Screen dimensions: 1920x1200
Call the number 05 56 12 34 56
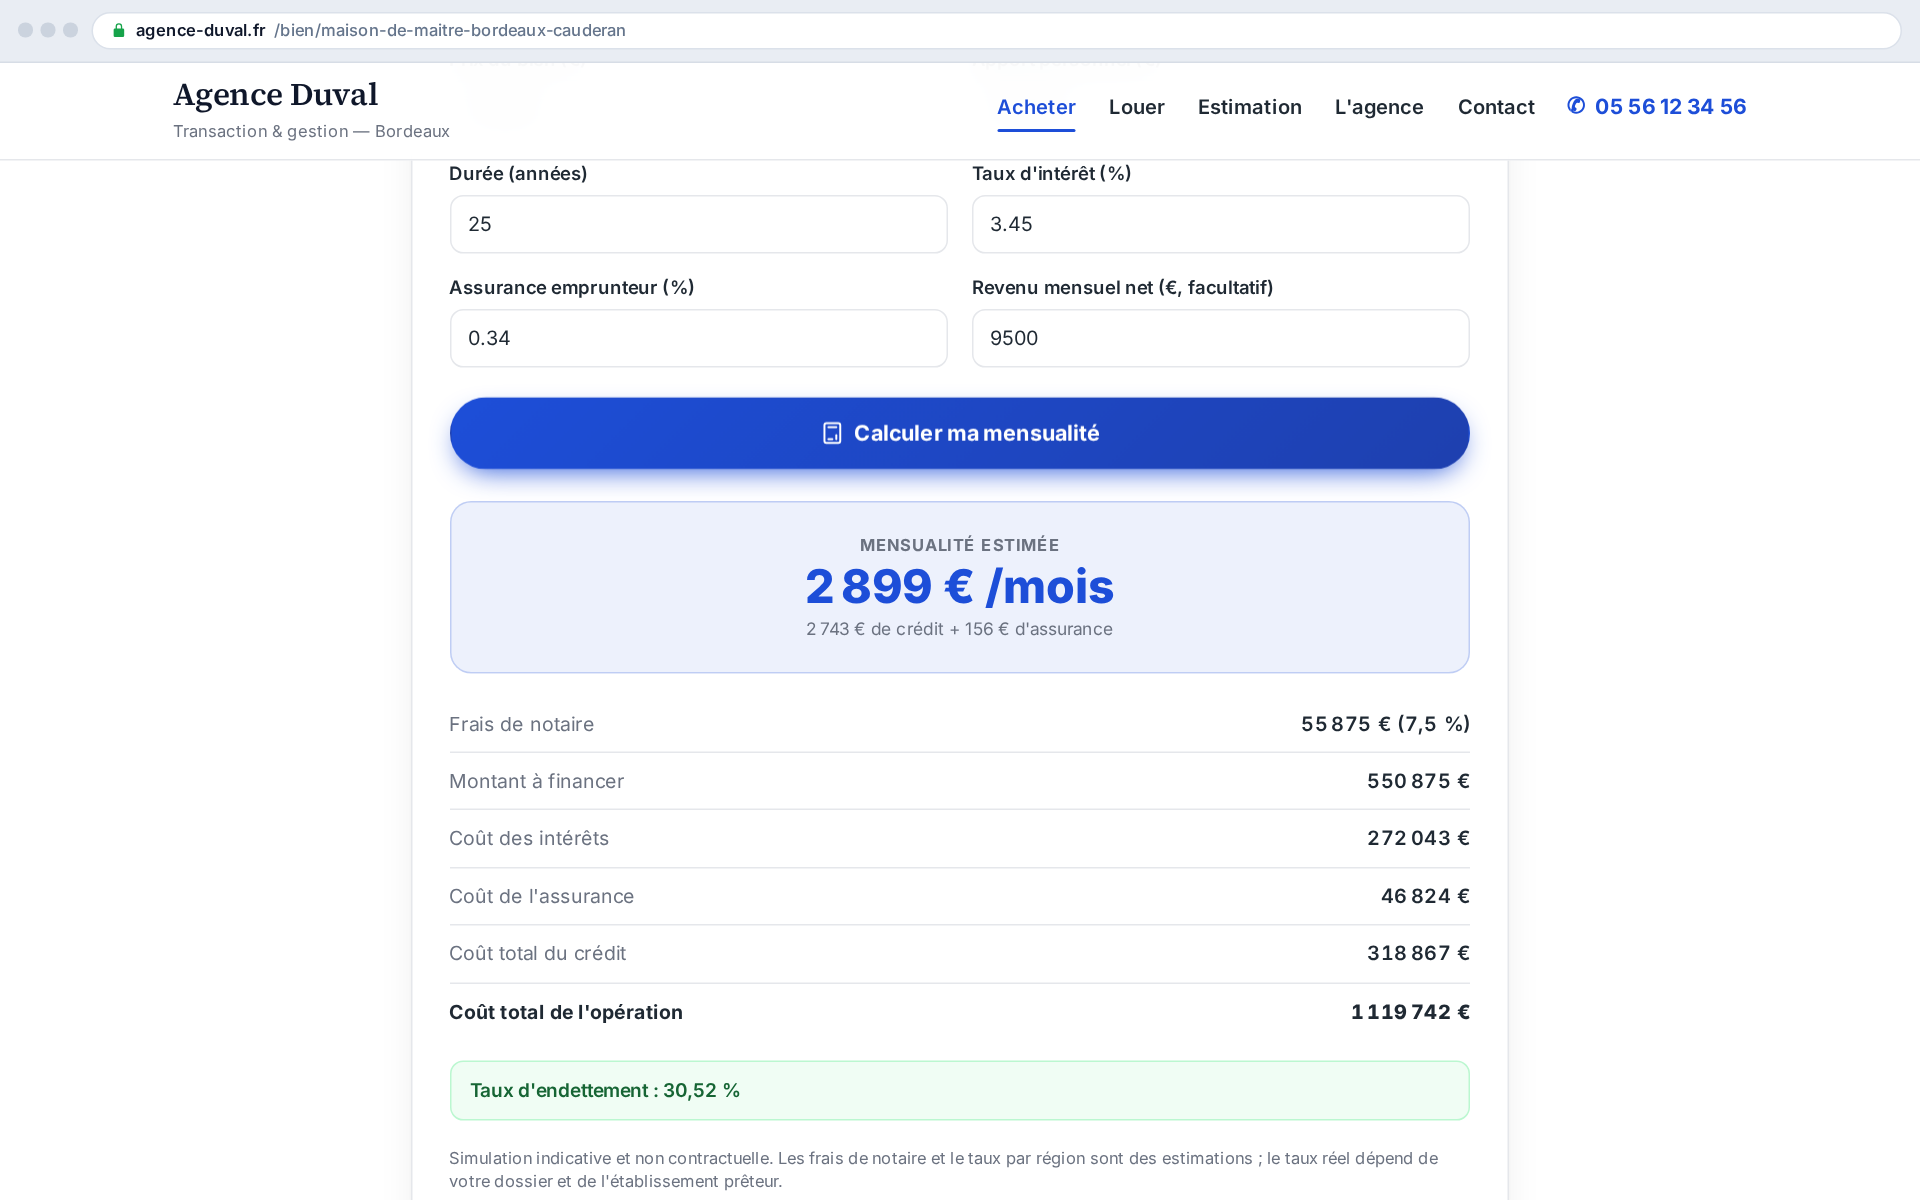coord(1670,107)
